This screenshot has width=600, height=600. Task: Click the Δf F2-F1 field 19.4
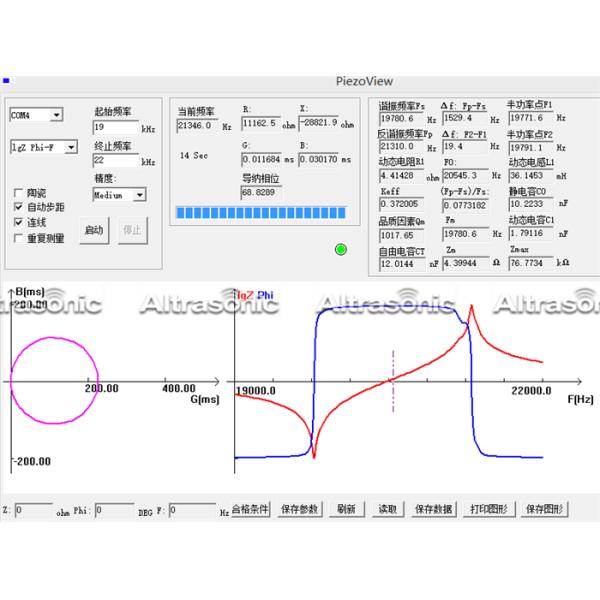click(465, 147)
